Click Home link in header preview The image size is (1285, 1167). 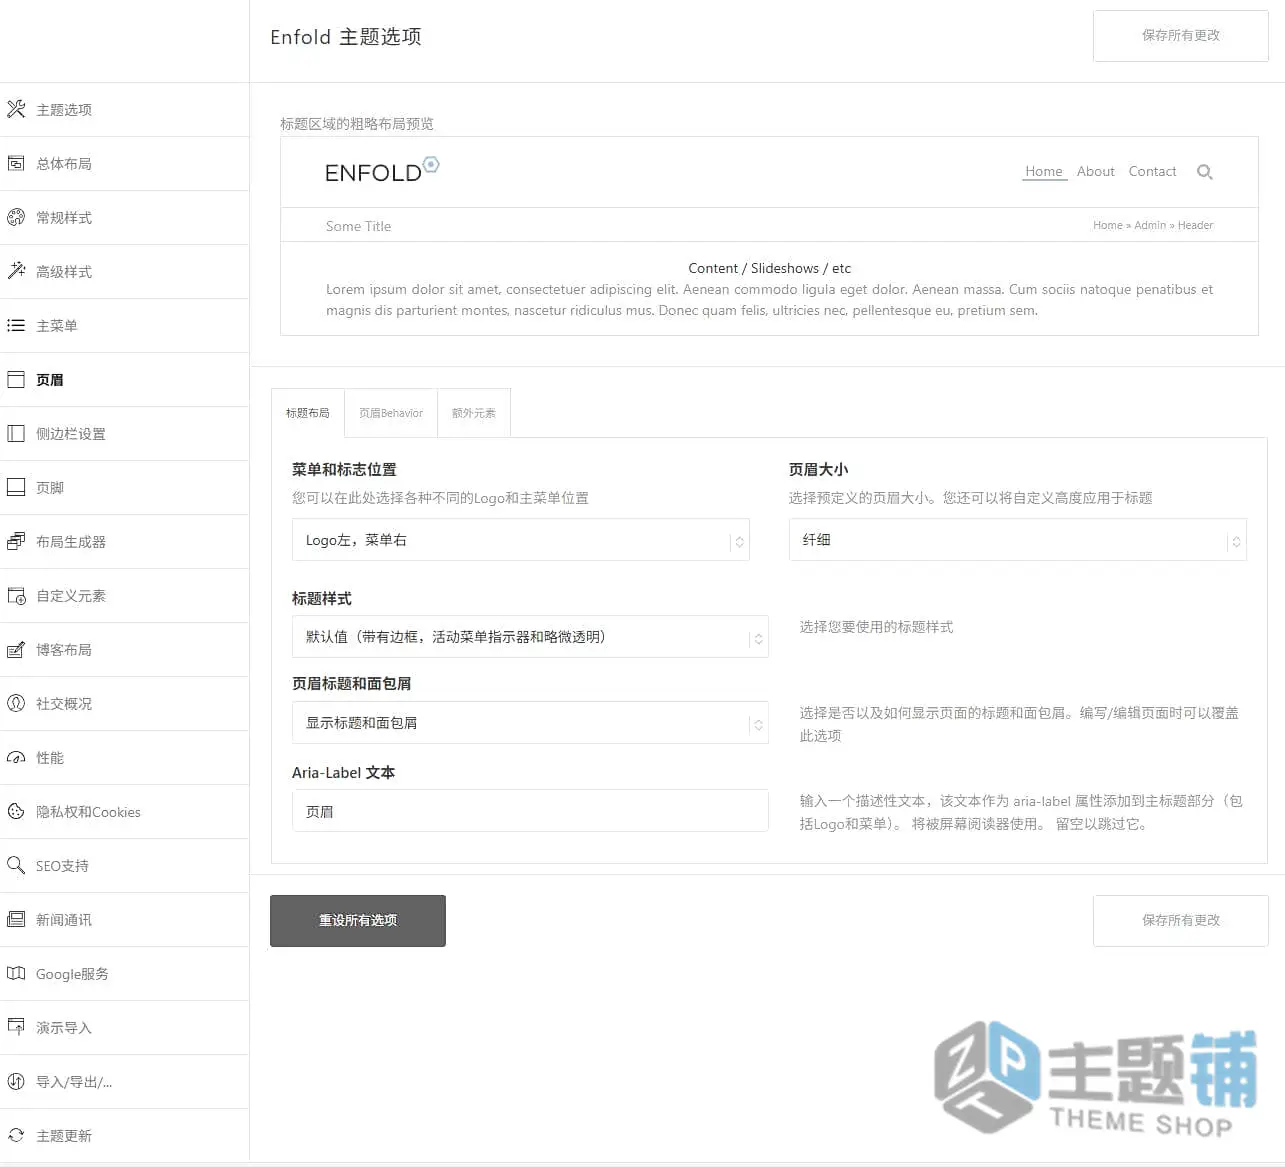point(1044,171)
